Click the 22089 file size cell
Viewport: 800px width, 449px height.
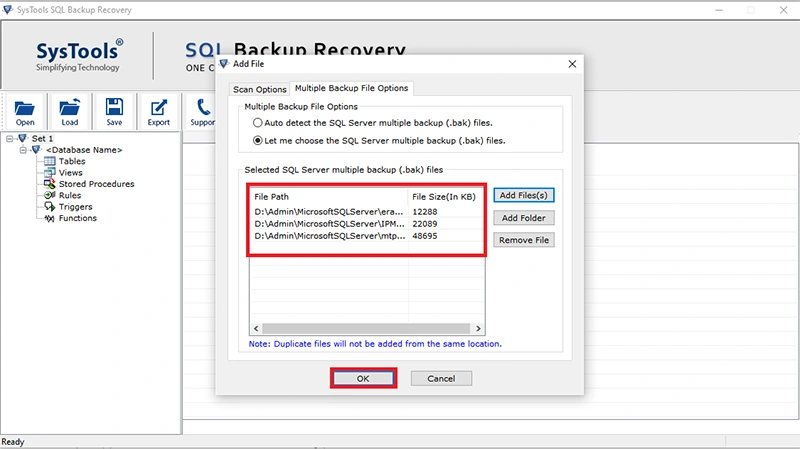(424, 223)
